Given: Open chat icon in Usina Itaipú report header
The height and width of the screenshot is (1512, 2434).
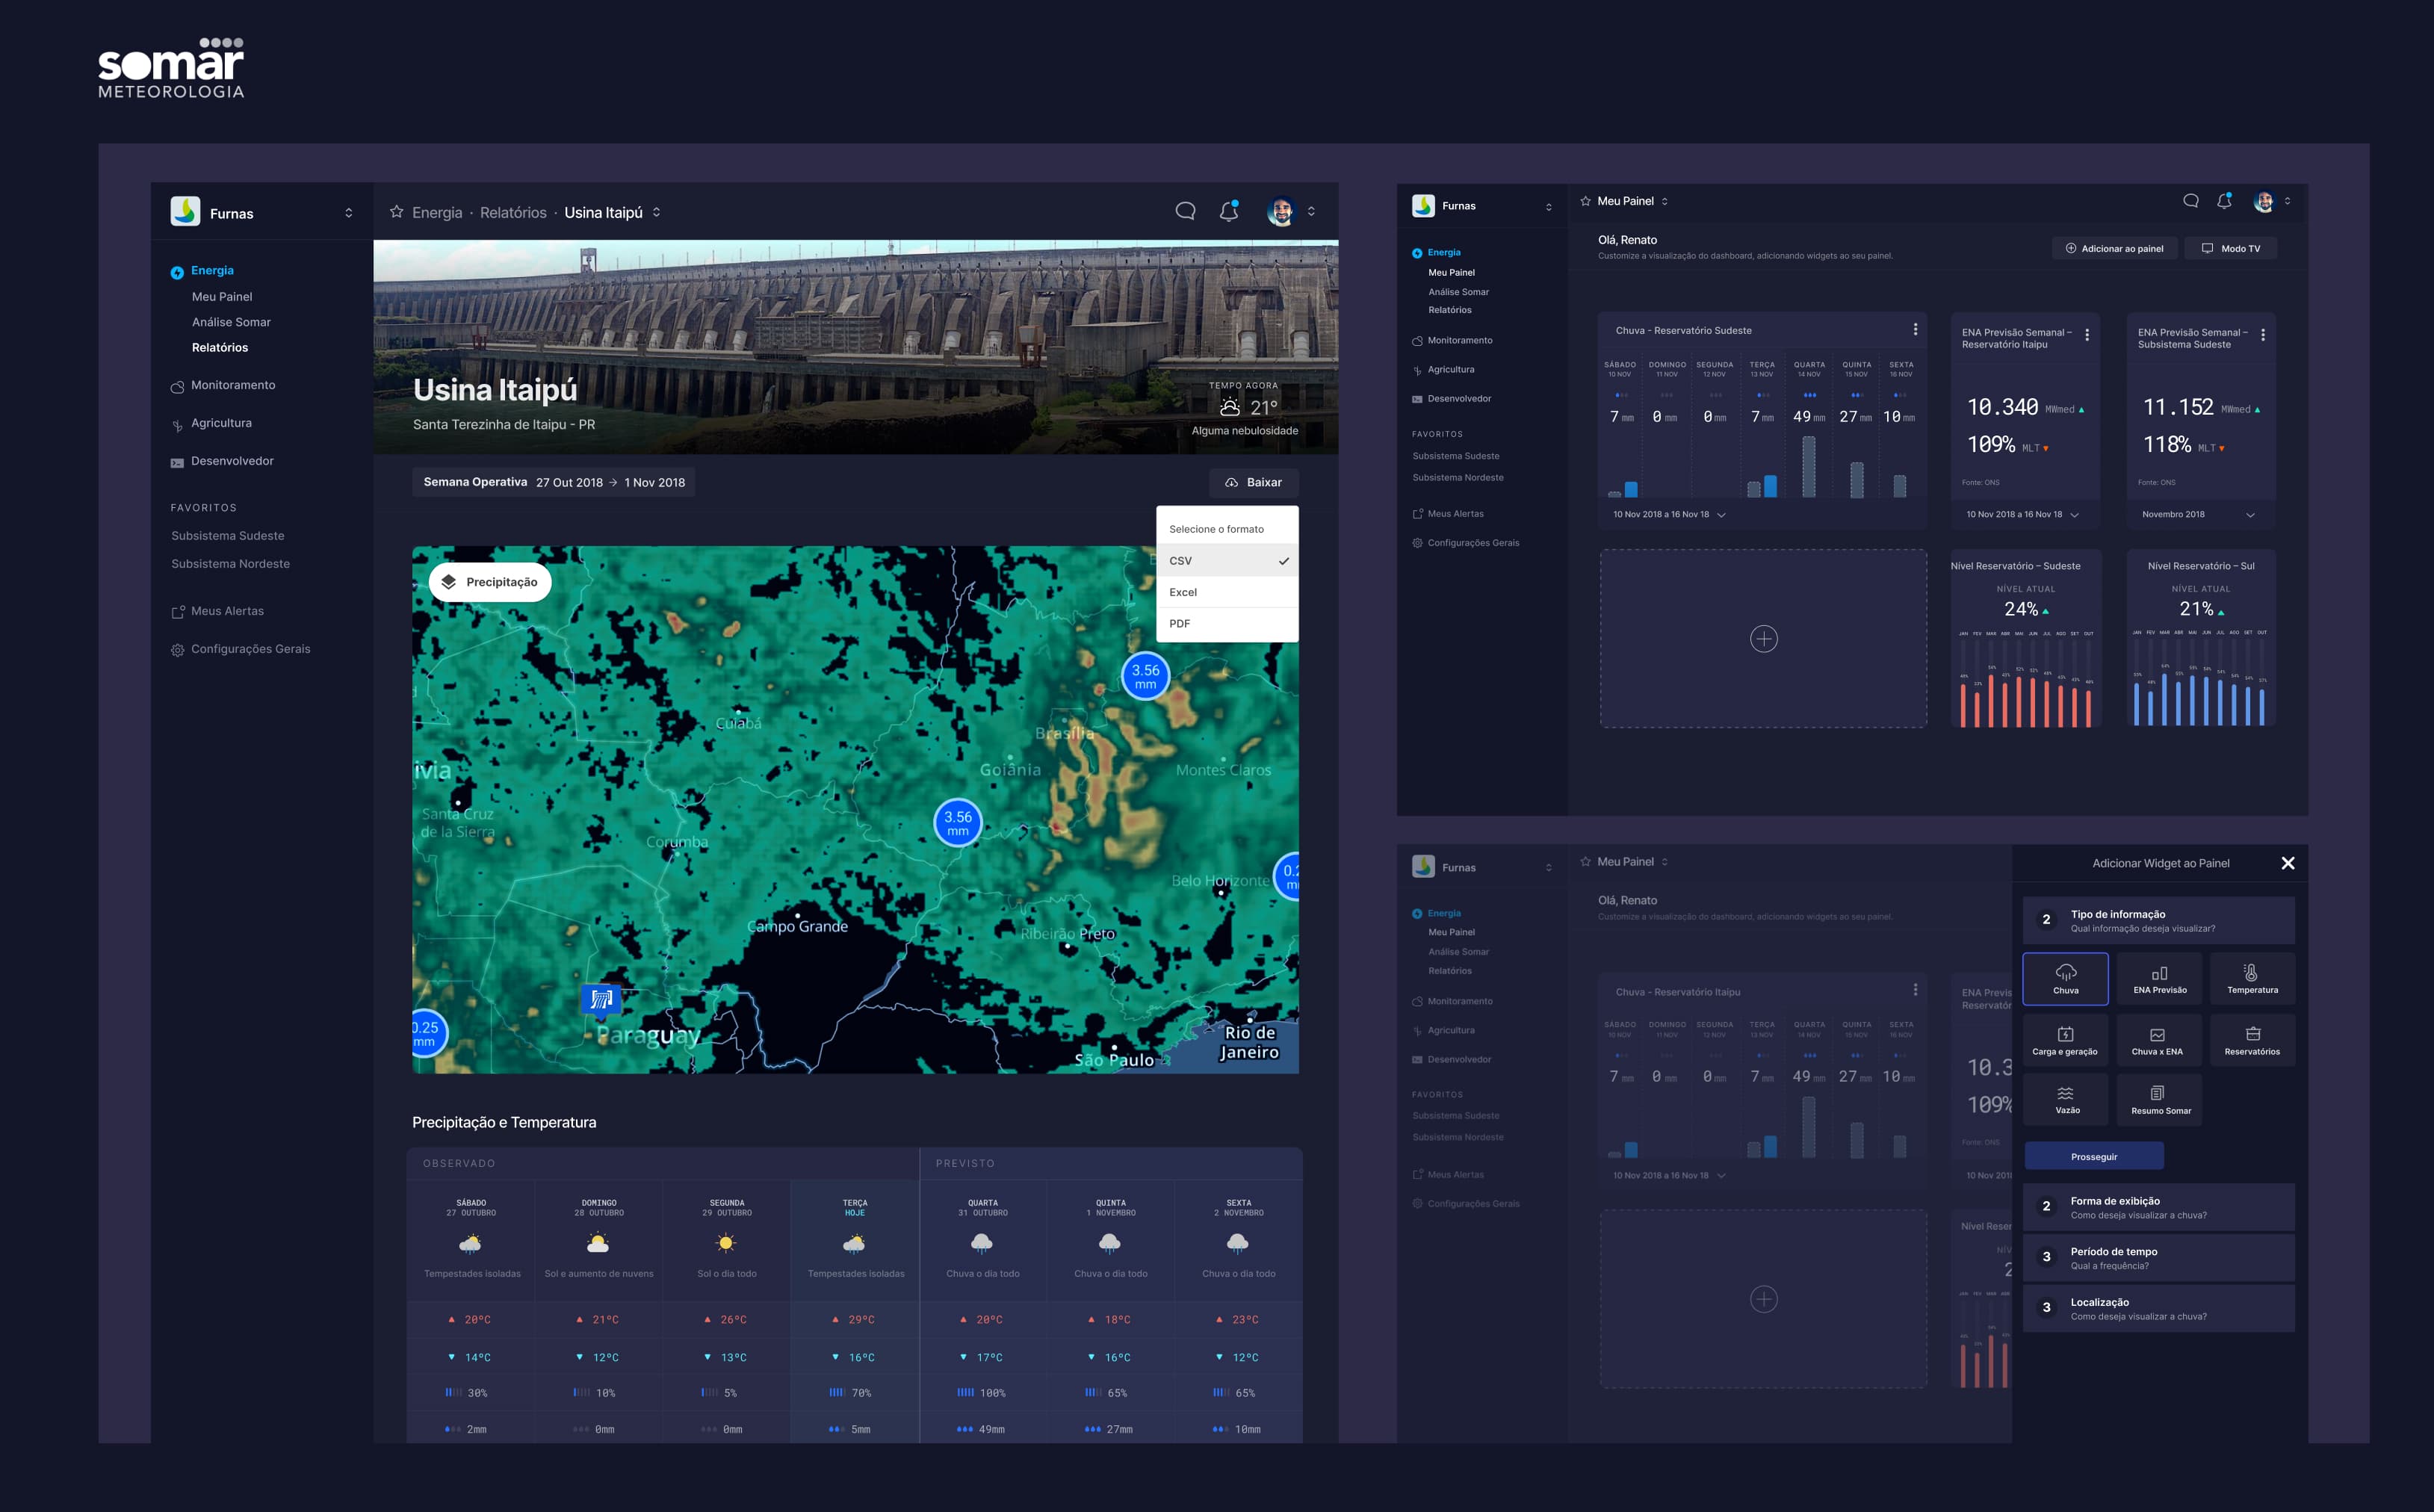Looking at the screenshot, I should [x=1185, y=211].
